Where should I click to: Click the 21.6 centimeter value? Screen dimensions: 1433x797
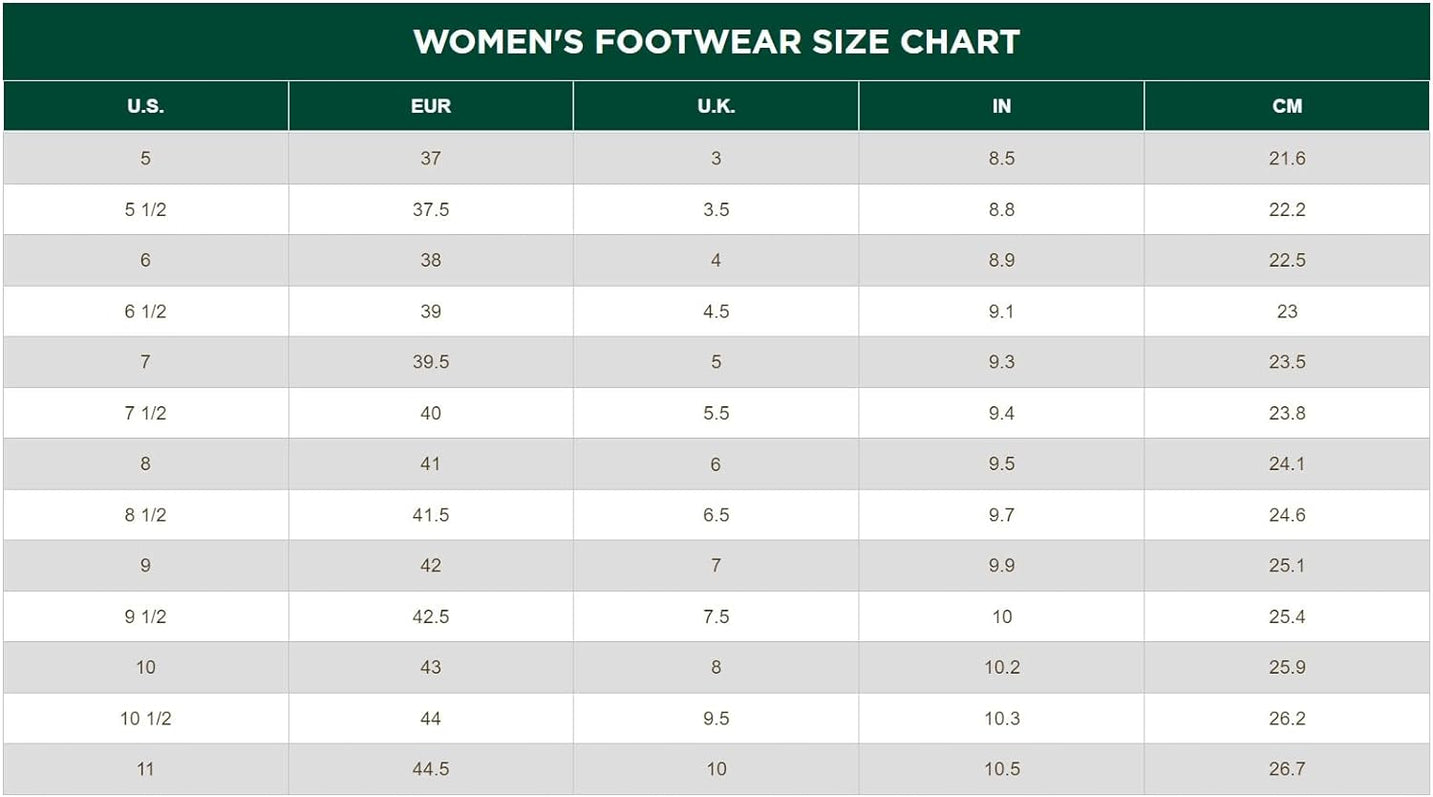point(1287,158)
